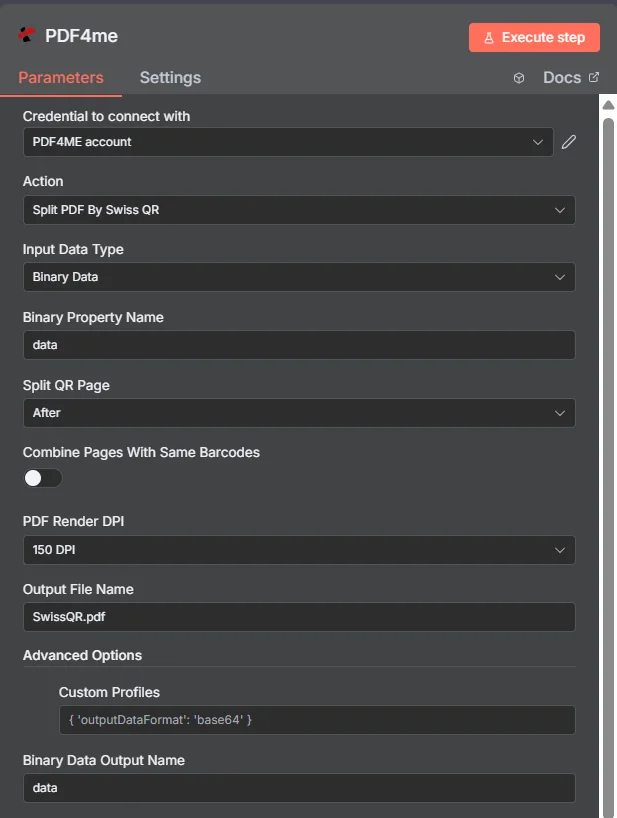Viewport: 617px width, 818px height.
Task: Toggle Combine Pages With Same Barcodes
Action: tap(43, 478)
